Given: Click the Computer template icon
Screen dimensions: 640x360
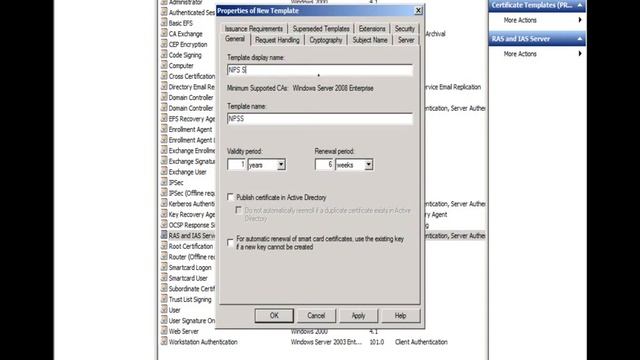Looking at the screenshot, I should click(164, 65).
